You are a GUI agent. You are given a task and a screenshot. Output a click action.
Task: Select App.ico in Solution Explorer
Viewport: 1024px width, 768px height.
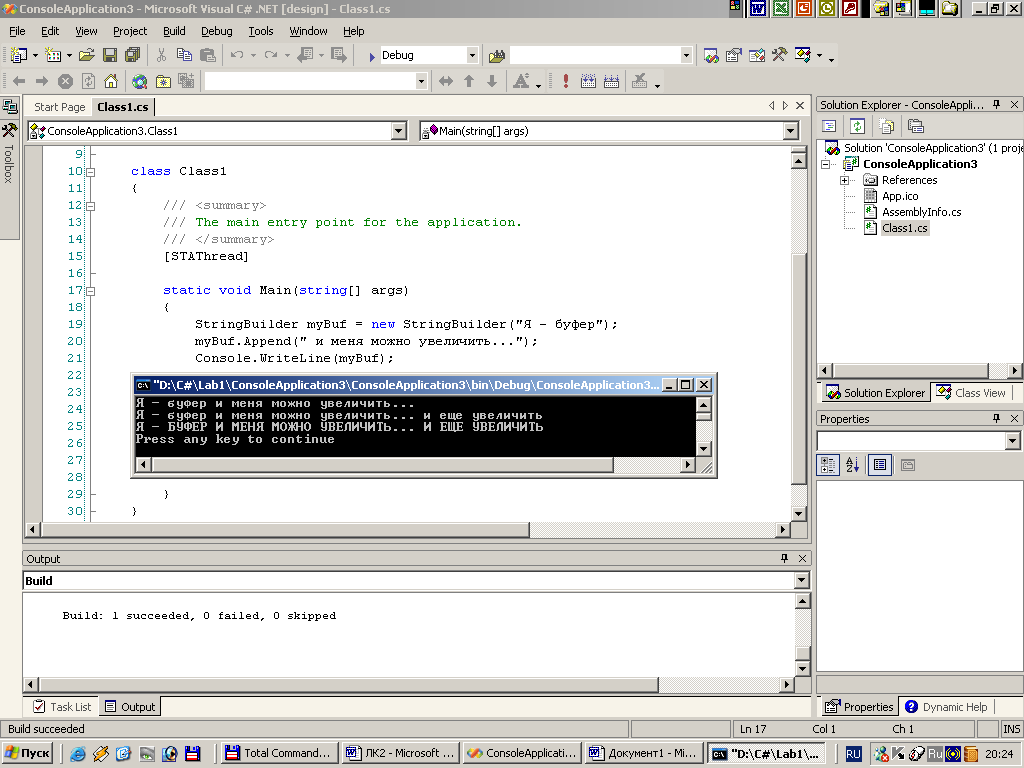(900, 197)
